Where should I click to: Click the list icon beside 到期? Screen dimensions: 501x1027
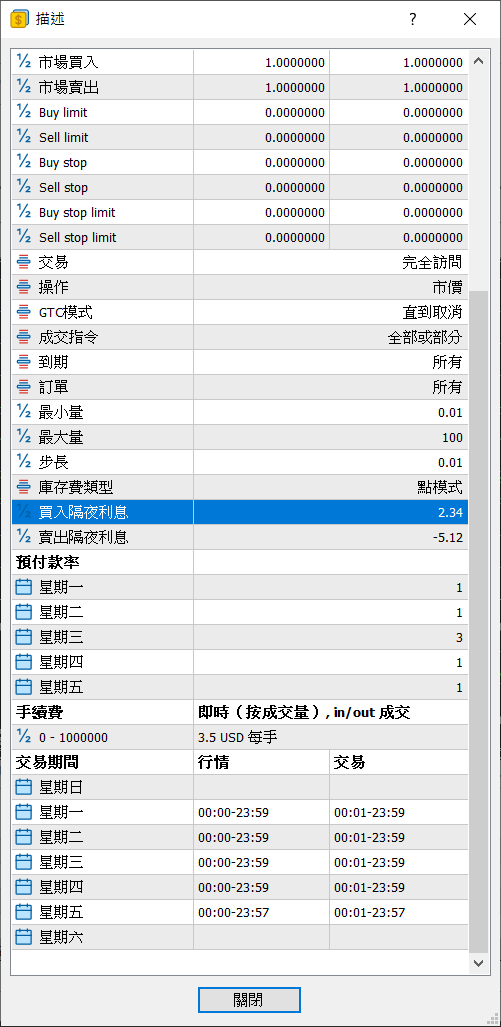(24, 362)
